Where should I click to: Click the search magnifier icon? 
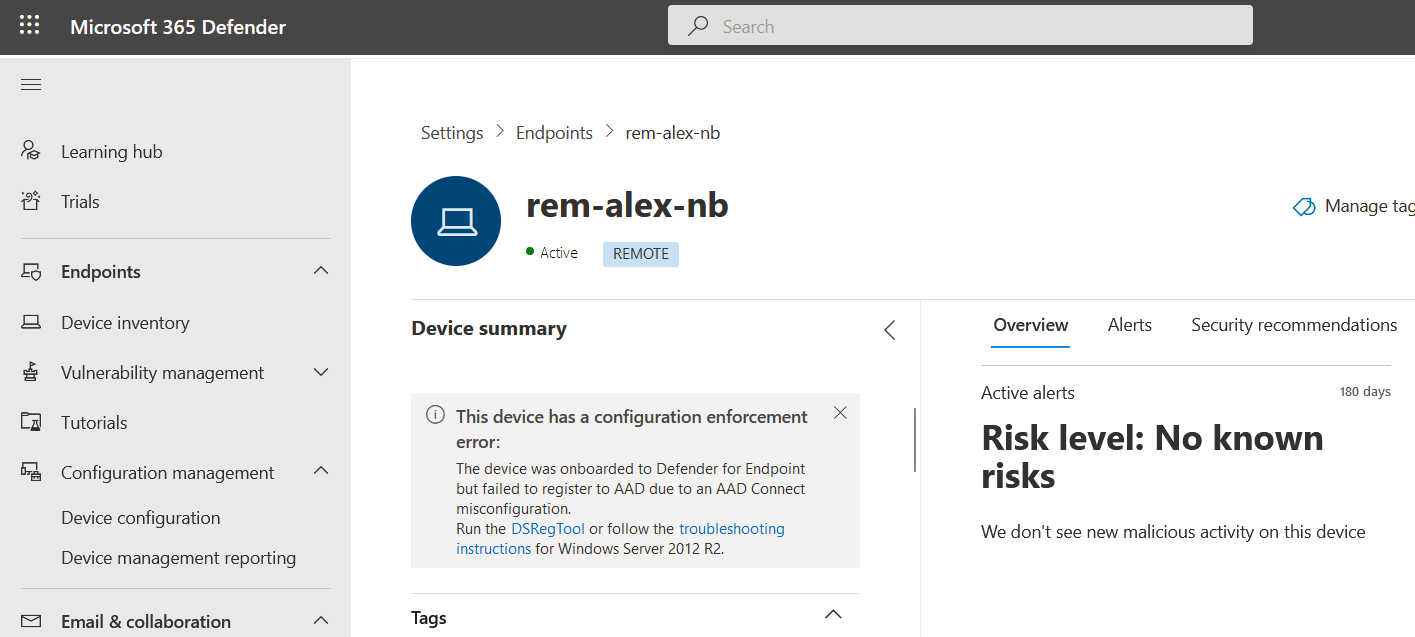[698, 26]
